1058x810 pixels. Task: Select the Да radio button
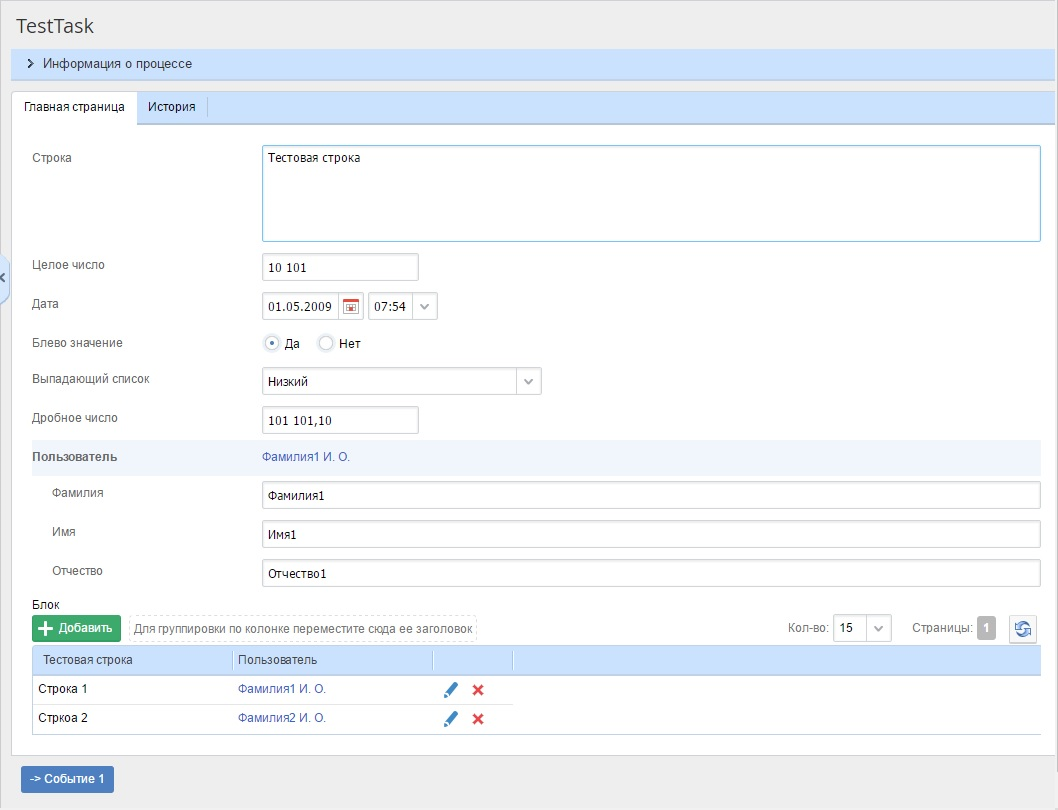(271, 343)
